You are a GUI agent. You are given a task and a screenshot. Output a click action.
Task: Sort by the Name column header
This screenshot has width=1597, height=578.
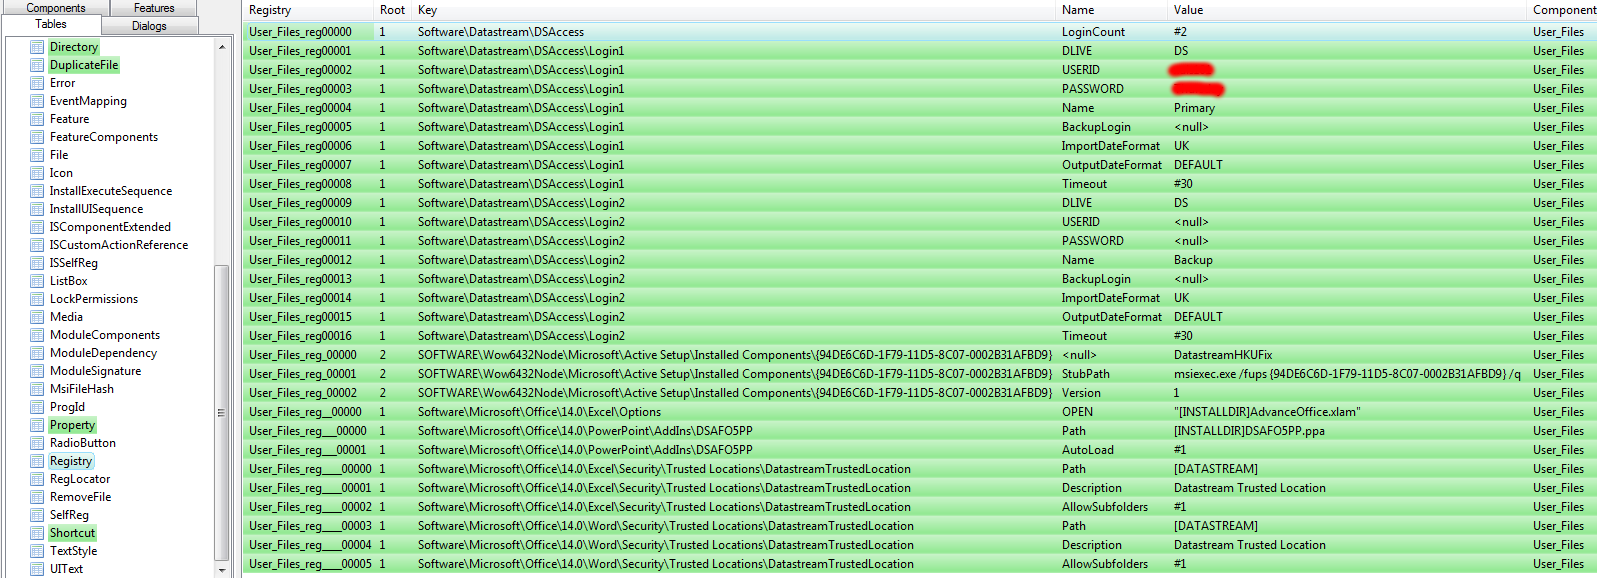click(x=1113, y=10)
